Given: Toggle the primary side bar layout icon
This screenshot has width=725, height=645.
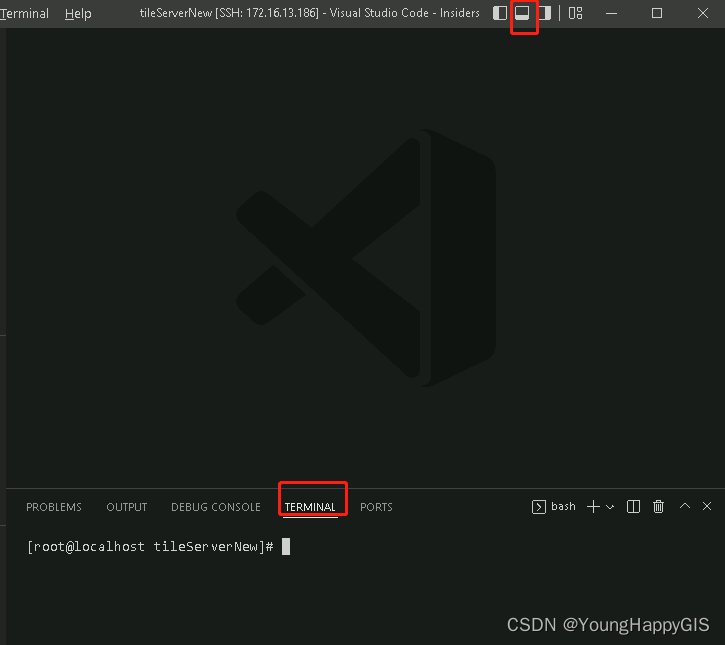Looking at the screenshot, I should [x=500, y=13].
